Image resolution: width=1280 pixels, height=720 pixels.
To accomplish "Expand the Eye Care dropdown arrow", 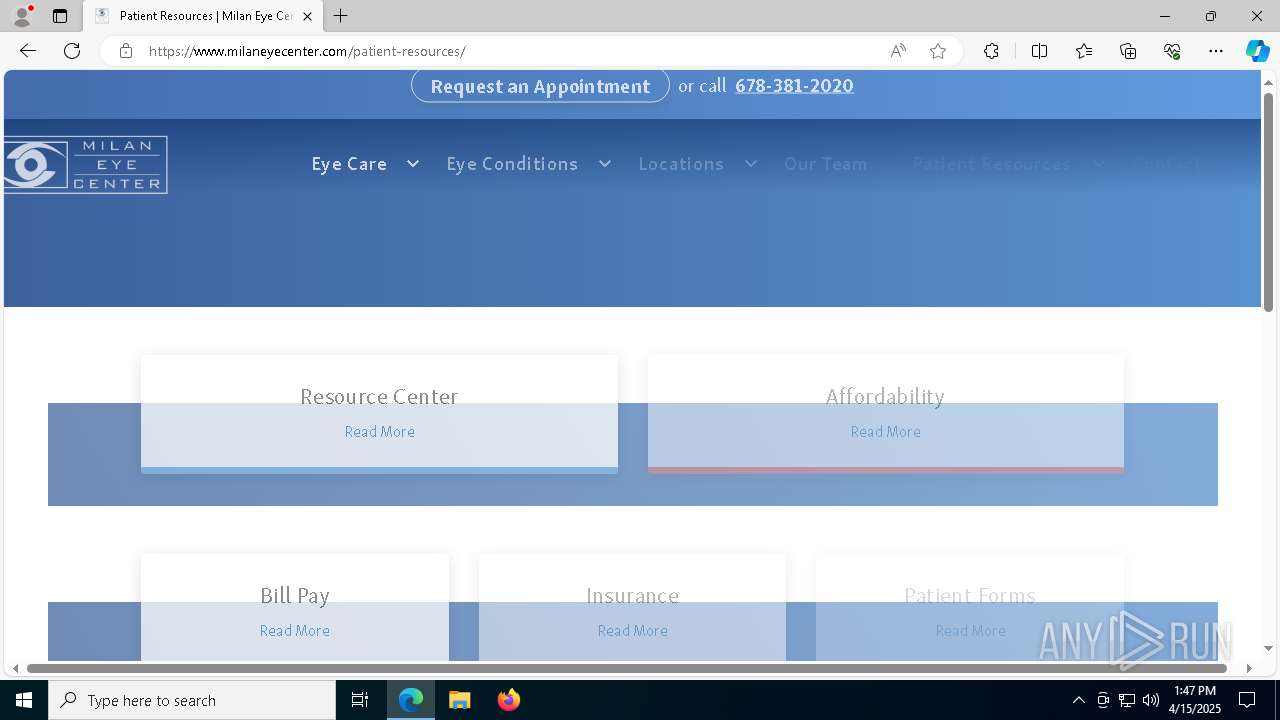I will point(412,164).
